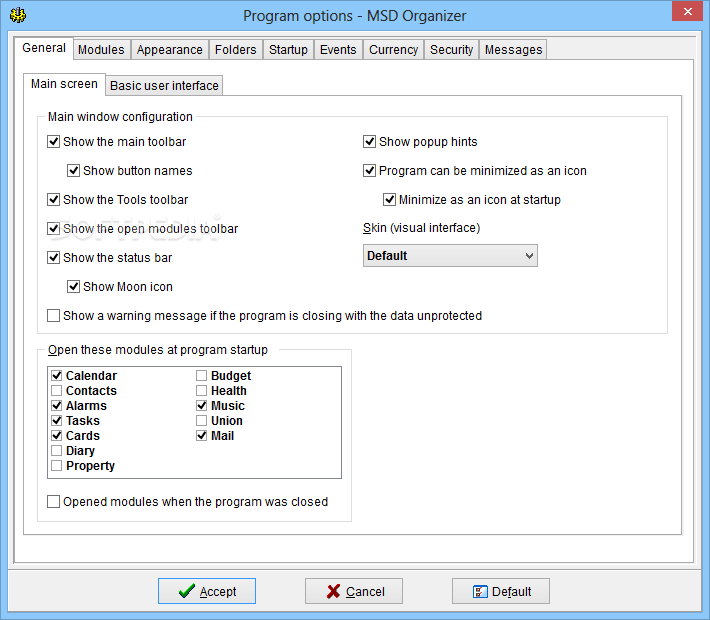Toggle Show button names checkbox

(x=73, y=171)
